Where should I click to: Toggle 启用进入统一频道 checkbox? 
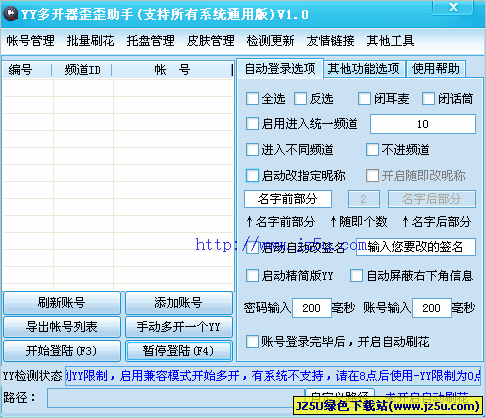point(252,124)
